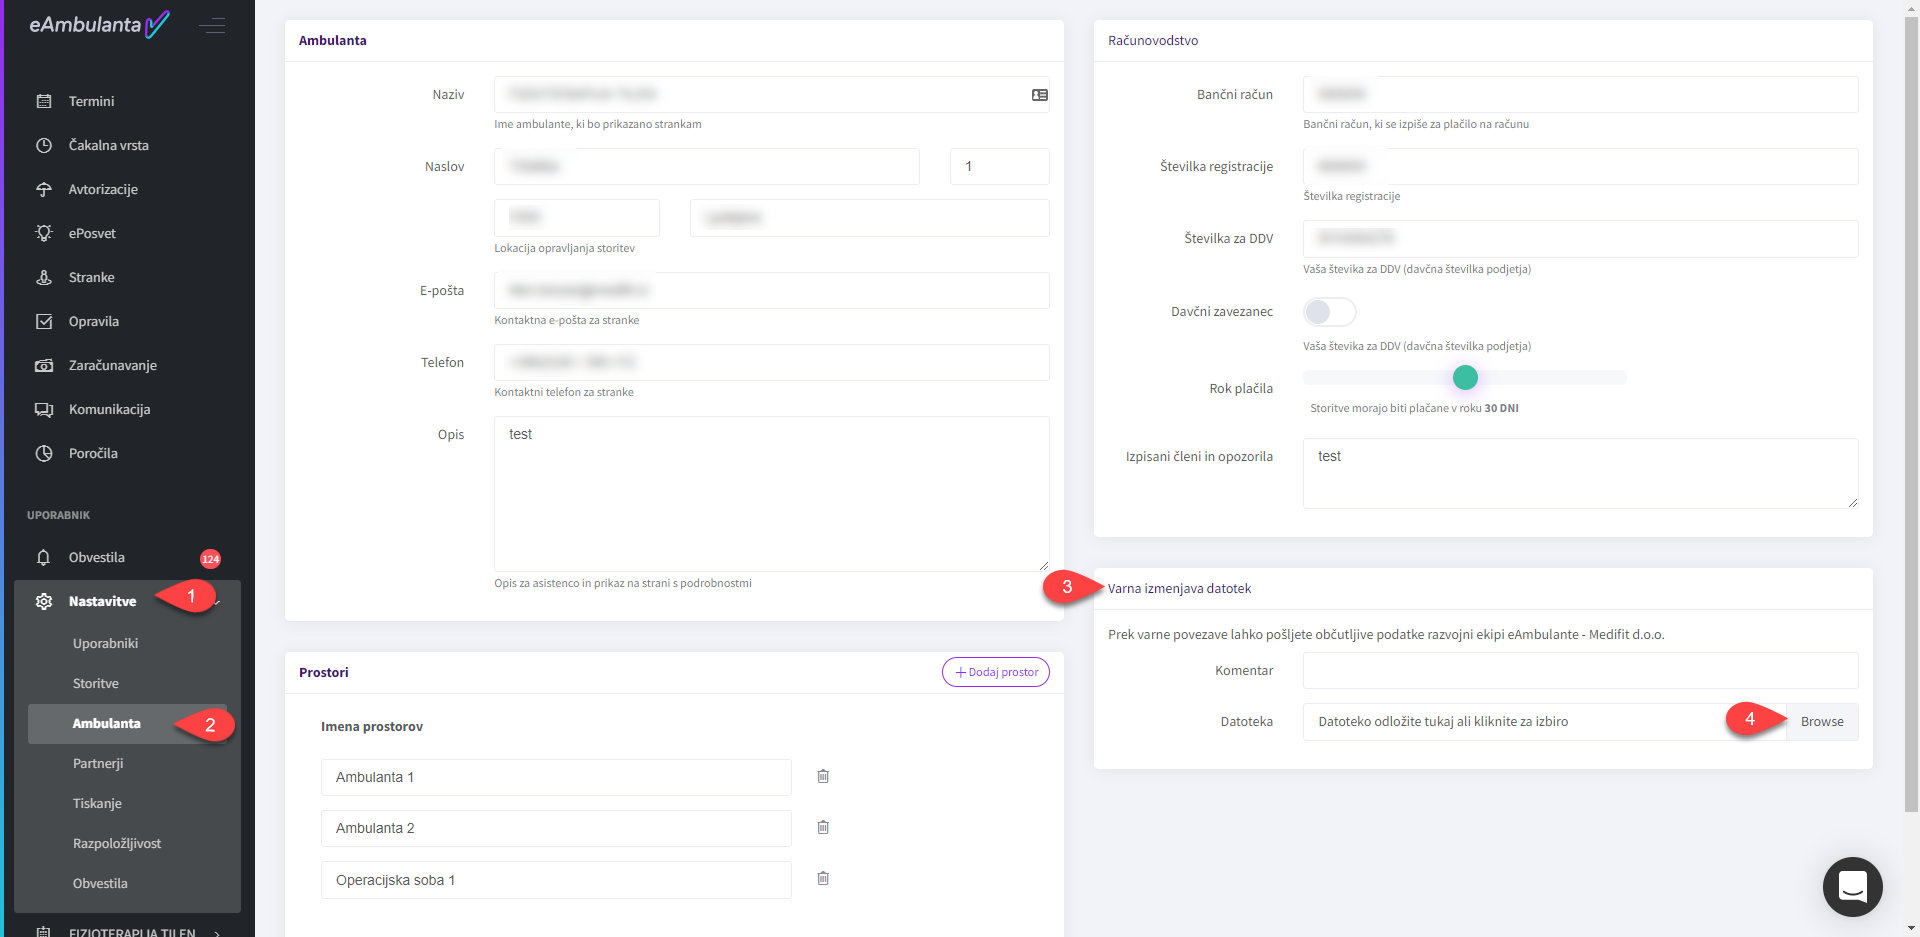
Task: Click the Dodaj prostor button
Action: (995, 672)
